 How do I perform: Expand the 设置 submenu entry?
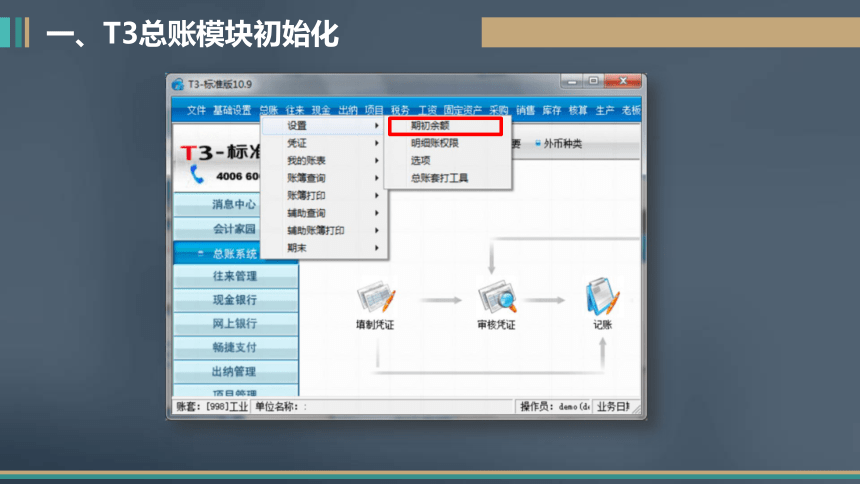(x=324, y=126)
